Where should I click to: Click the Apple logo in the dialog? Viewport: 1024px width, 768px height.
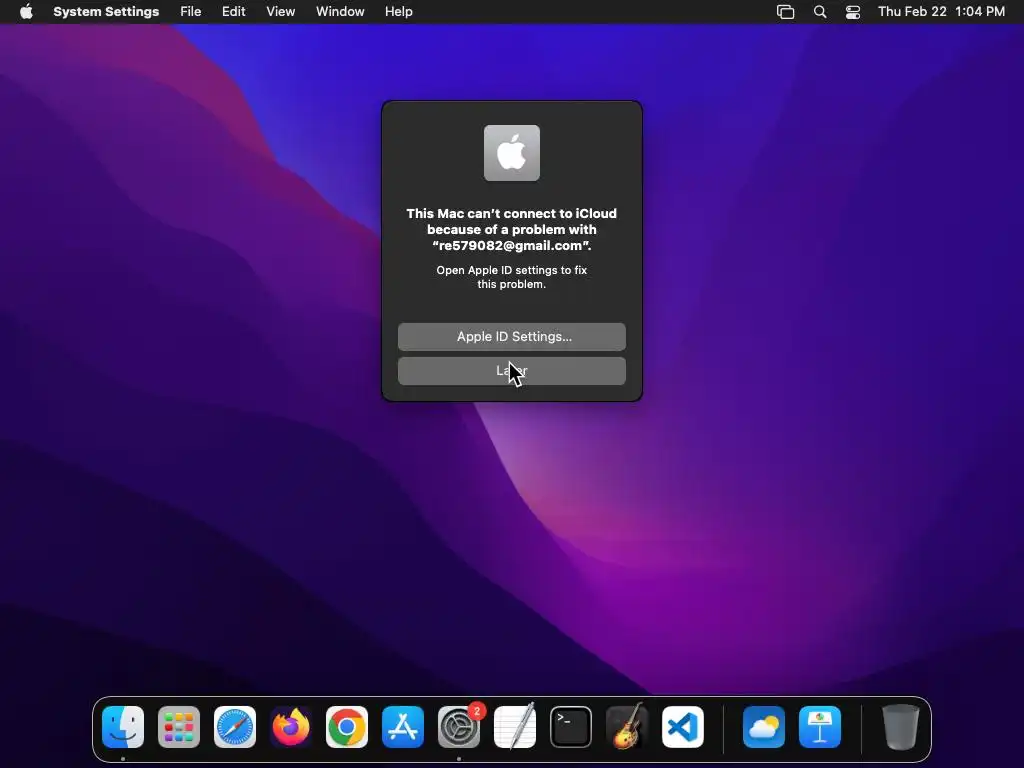(x=512, y=153)
